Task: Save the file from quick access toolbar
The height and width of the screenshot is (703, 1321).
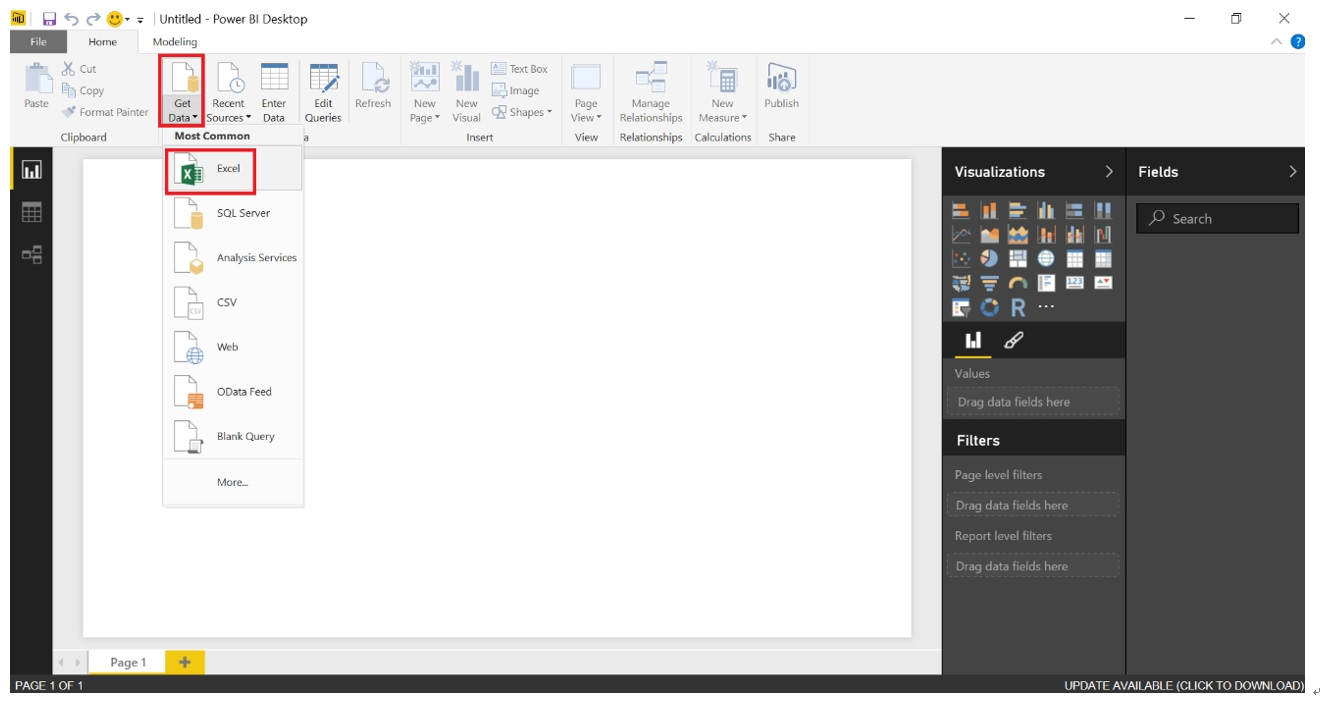Action: (x=48, y=19)
